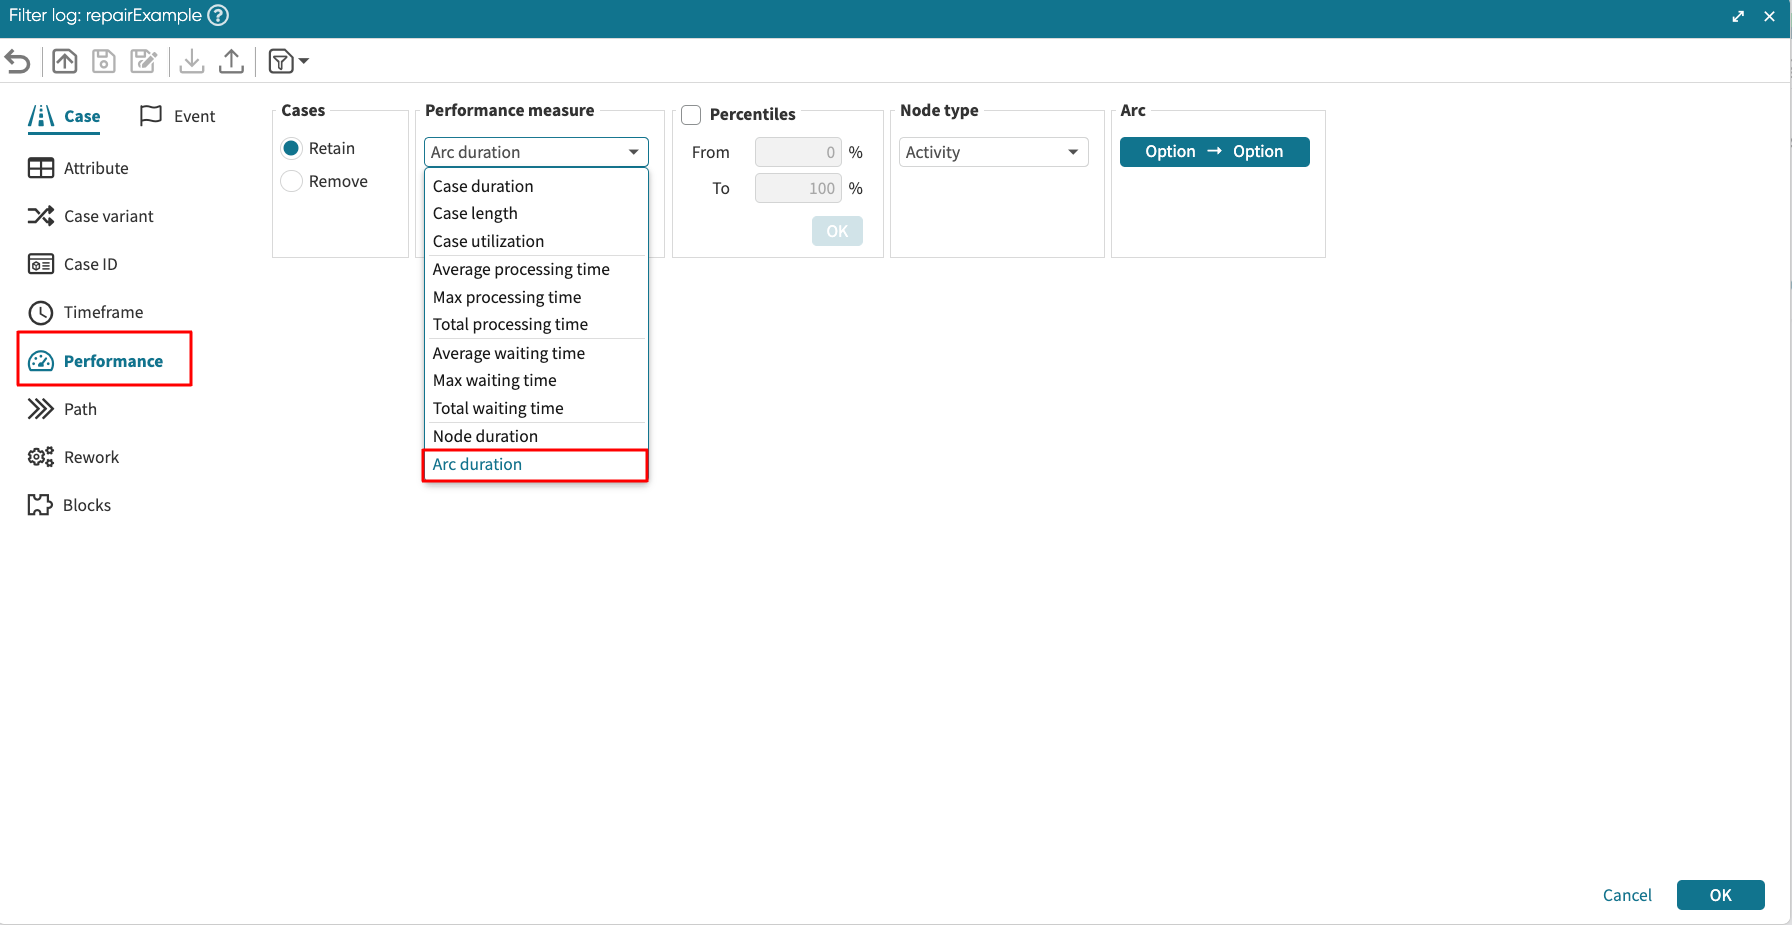Collapse the Performance measure dropdown
The image size is (1792, 925).
tap(536, 152)
